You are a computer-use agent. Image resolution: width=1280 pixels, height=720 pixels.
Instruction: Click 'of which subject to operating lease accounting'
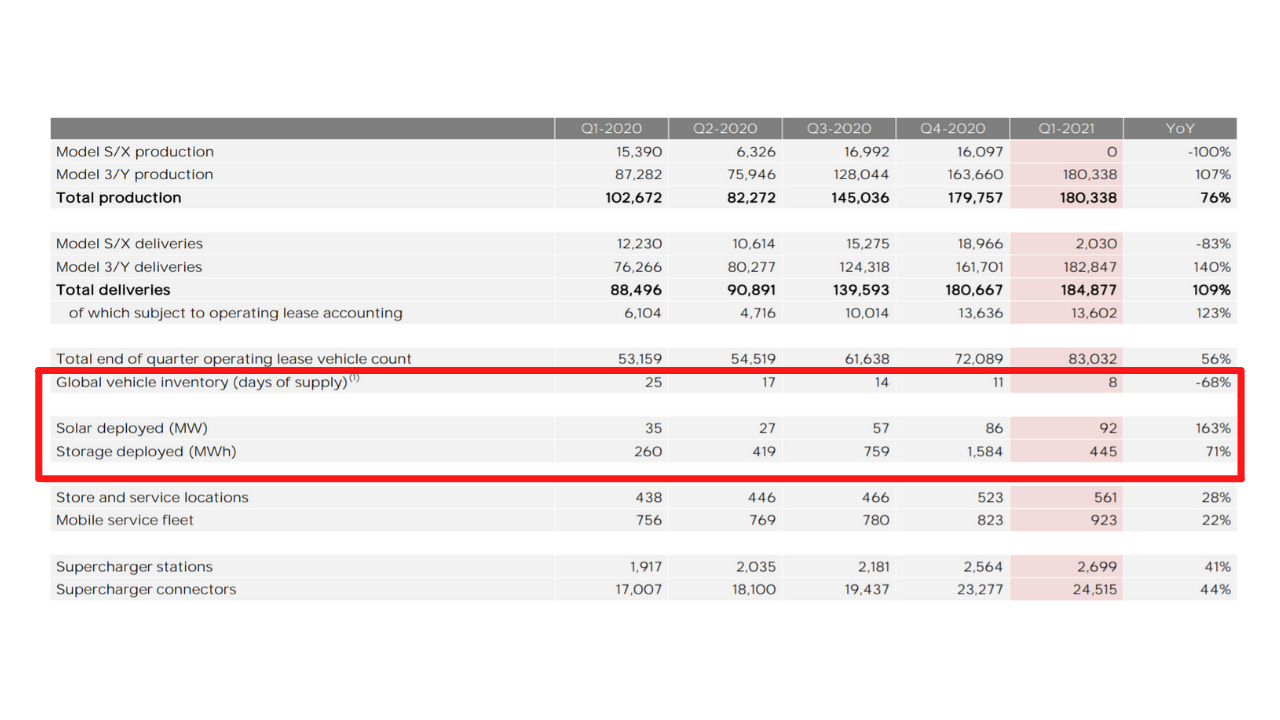[235, 313]
